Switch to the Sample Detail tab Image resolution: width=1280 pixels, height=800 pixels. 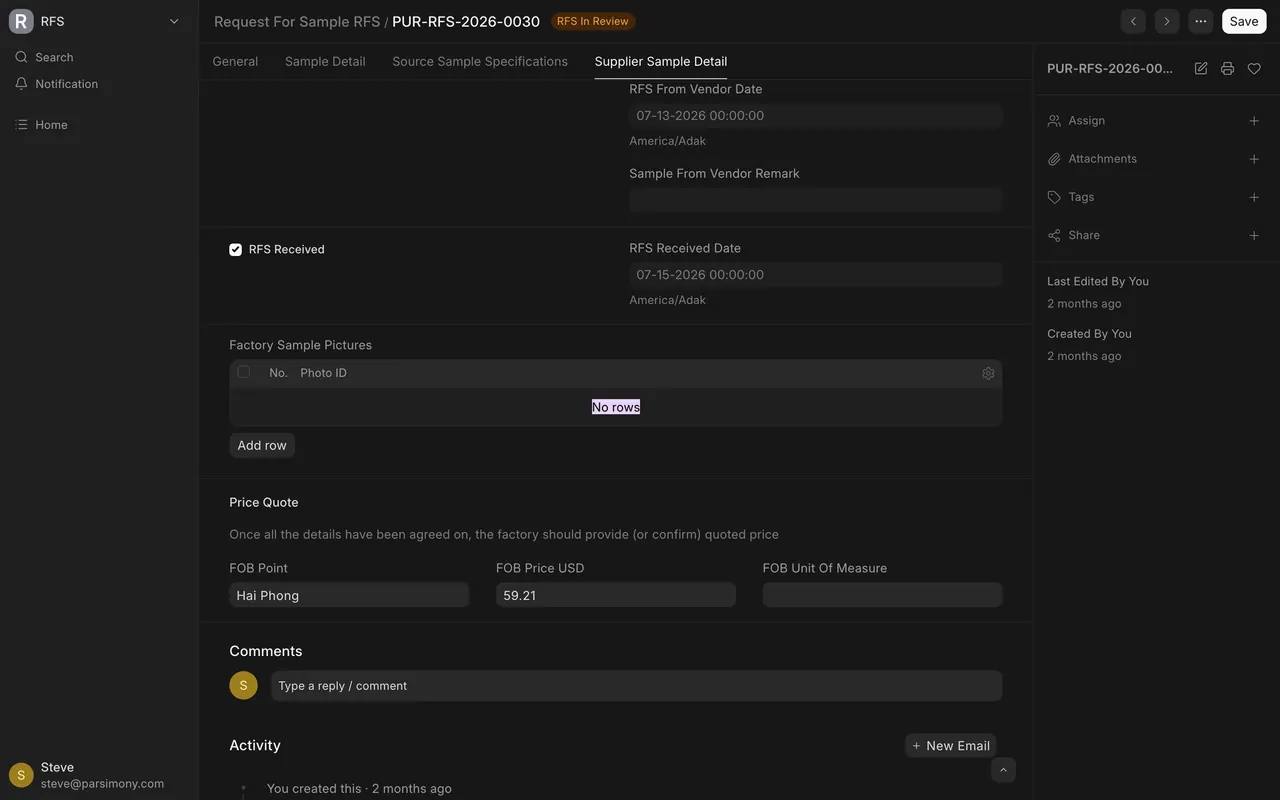point(325,61)
